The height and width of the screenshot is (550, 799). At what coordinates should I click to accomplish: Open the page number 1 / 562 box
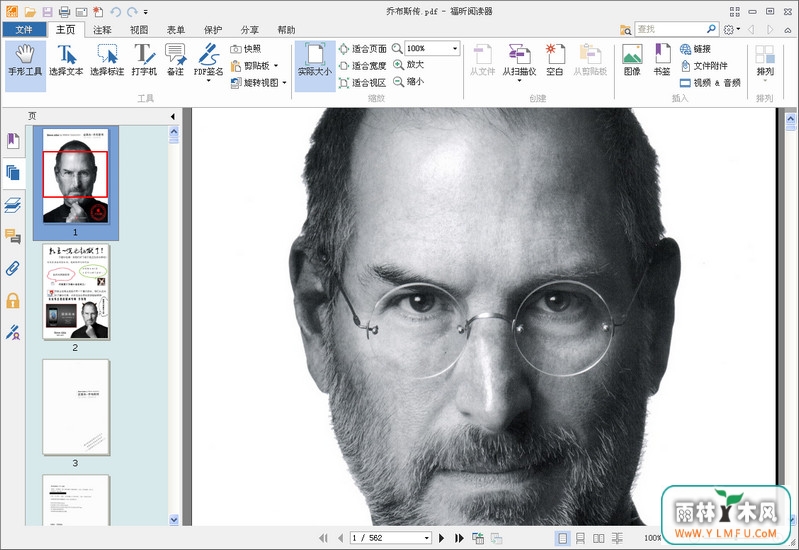pos(390,538)
